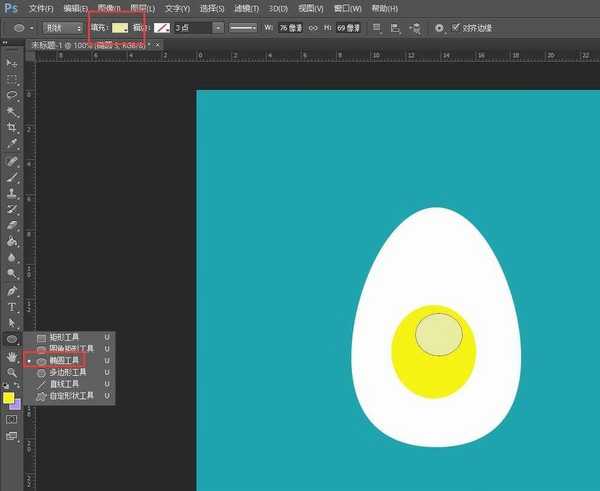Image resolution: width=600 pixels, height=491 pixels.
Task: Toggle link between width and height
Action: click(312, 28)
